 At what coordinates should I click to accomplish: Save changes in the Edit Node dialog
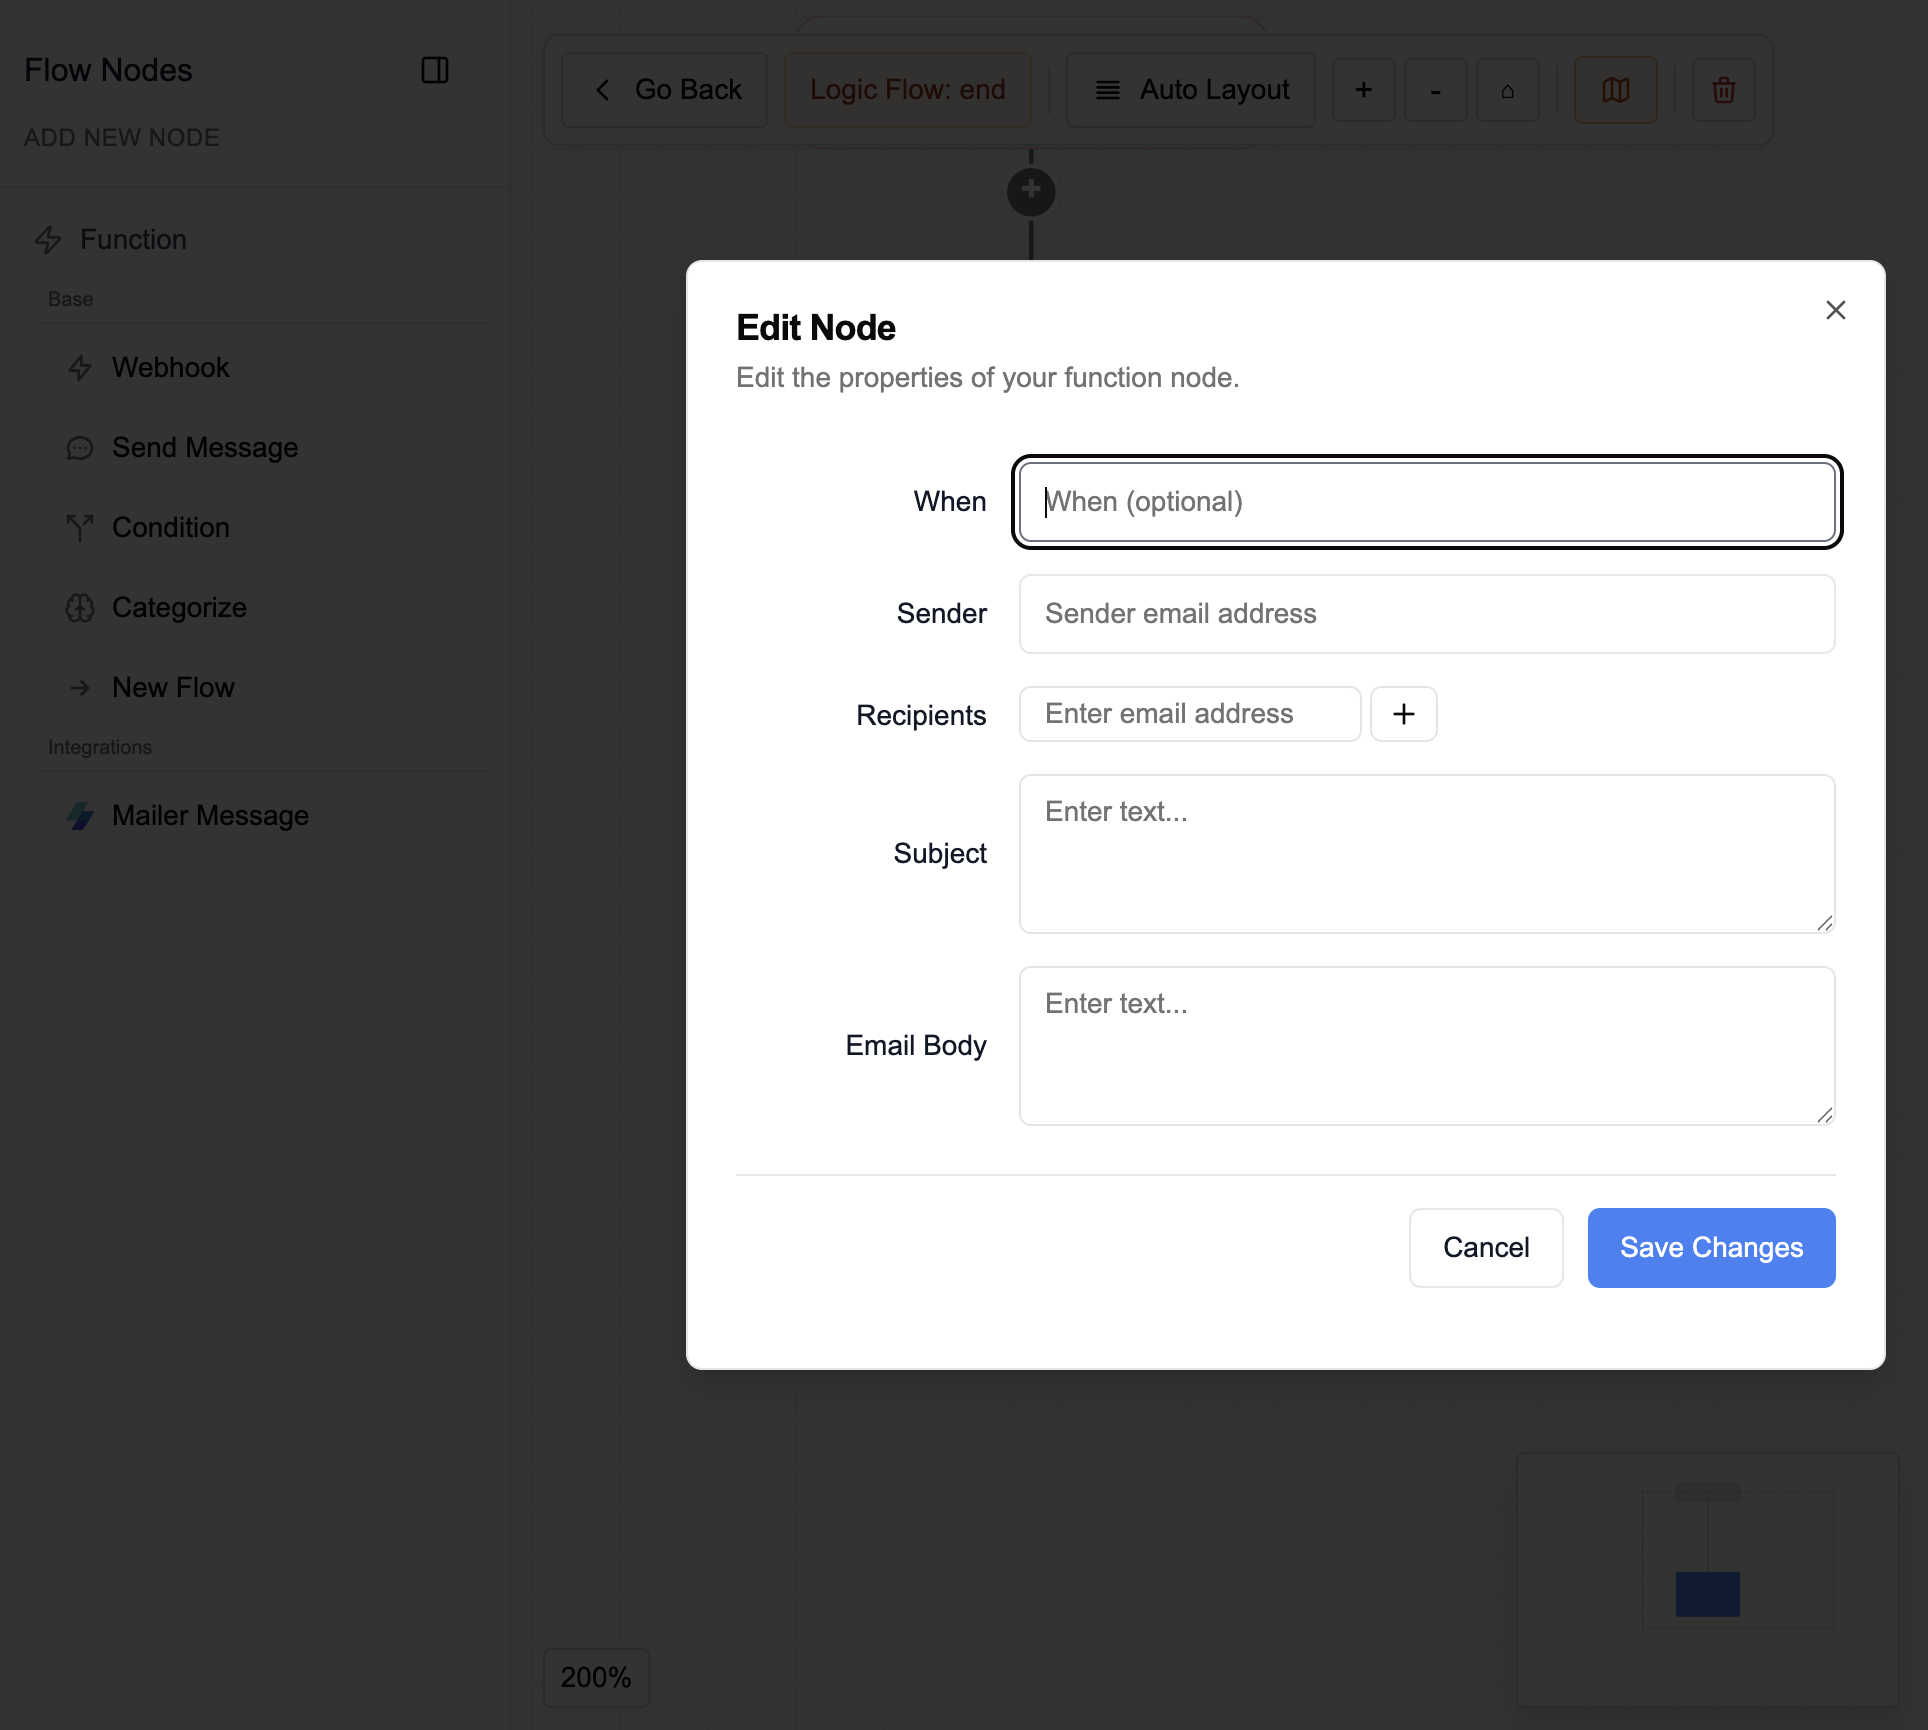1710,1247
